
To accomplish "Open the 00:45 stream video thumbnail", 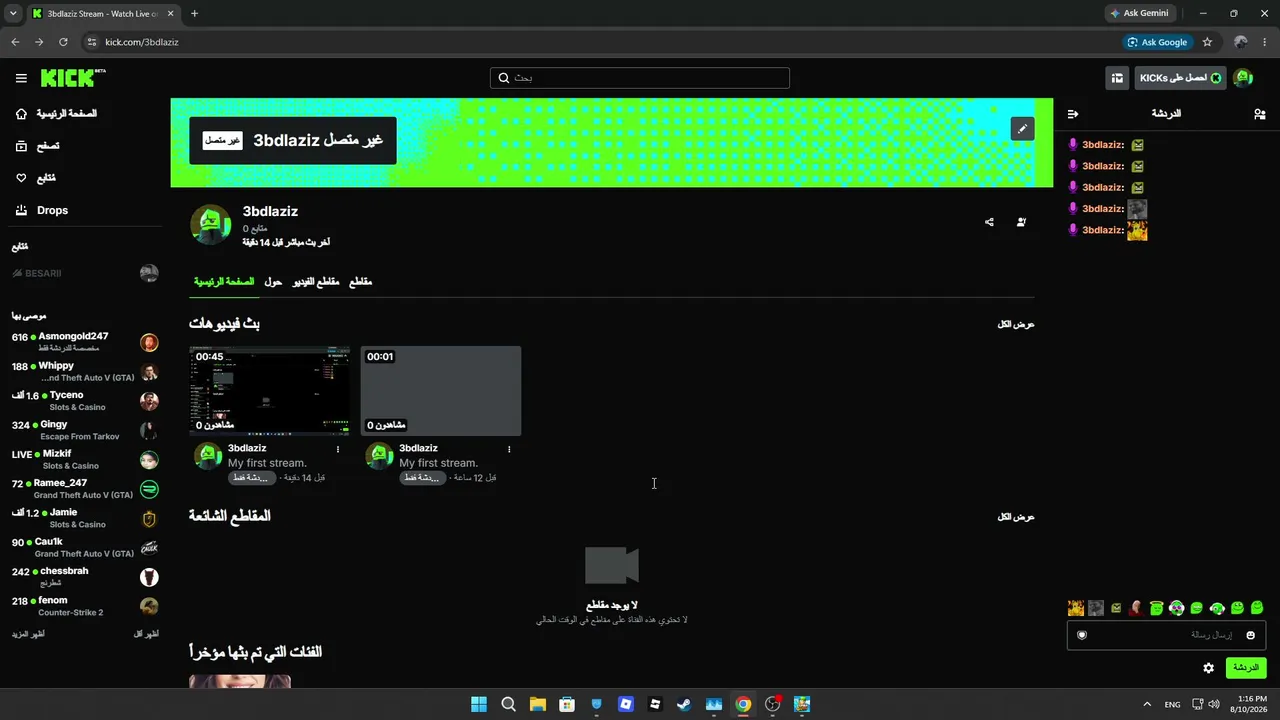I will coord(270,391).
